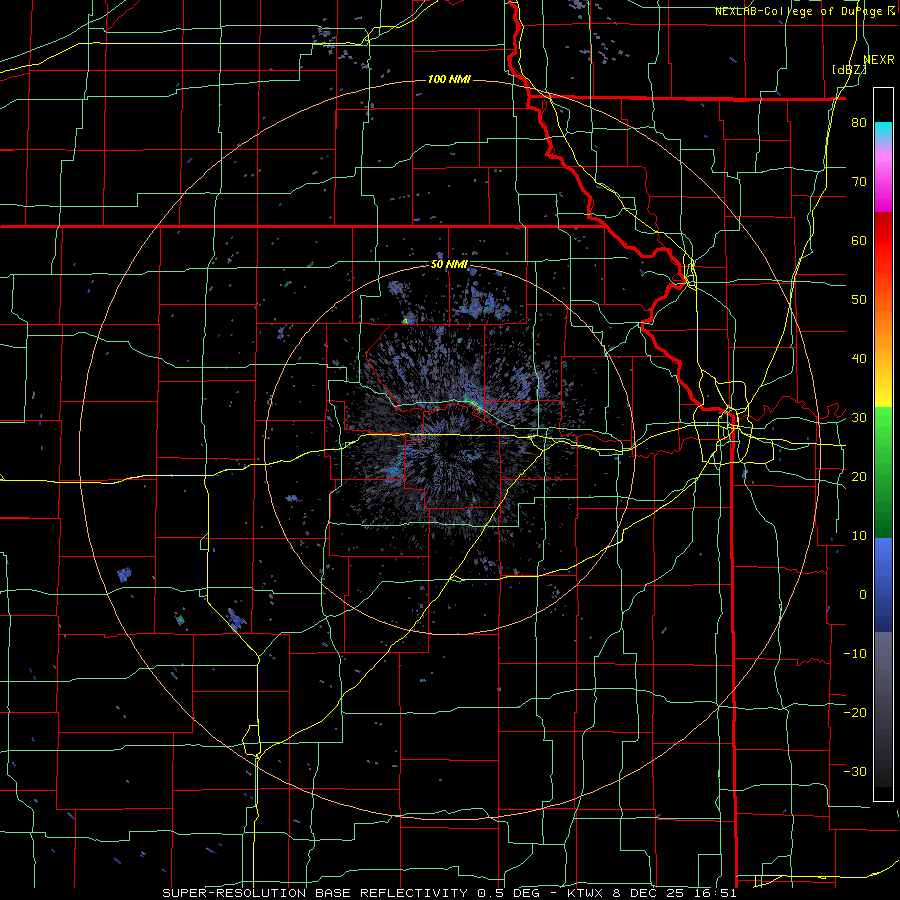Click the "NEXR" label near the color scale
The width and height of the screenshot is (900, 900).
[x=879, y=60]
